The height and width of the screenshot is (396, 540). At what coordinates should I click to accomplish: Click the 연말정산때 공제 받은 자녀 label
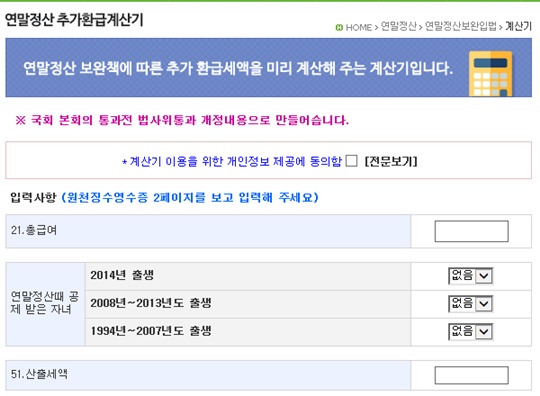pyautogui.click(x=45, y=303)
